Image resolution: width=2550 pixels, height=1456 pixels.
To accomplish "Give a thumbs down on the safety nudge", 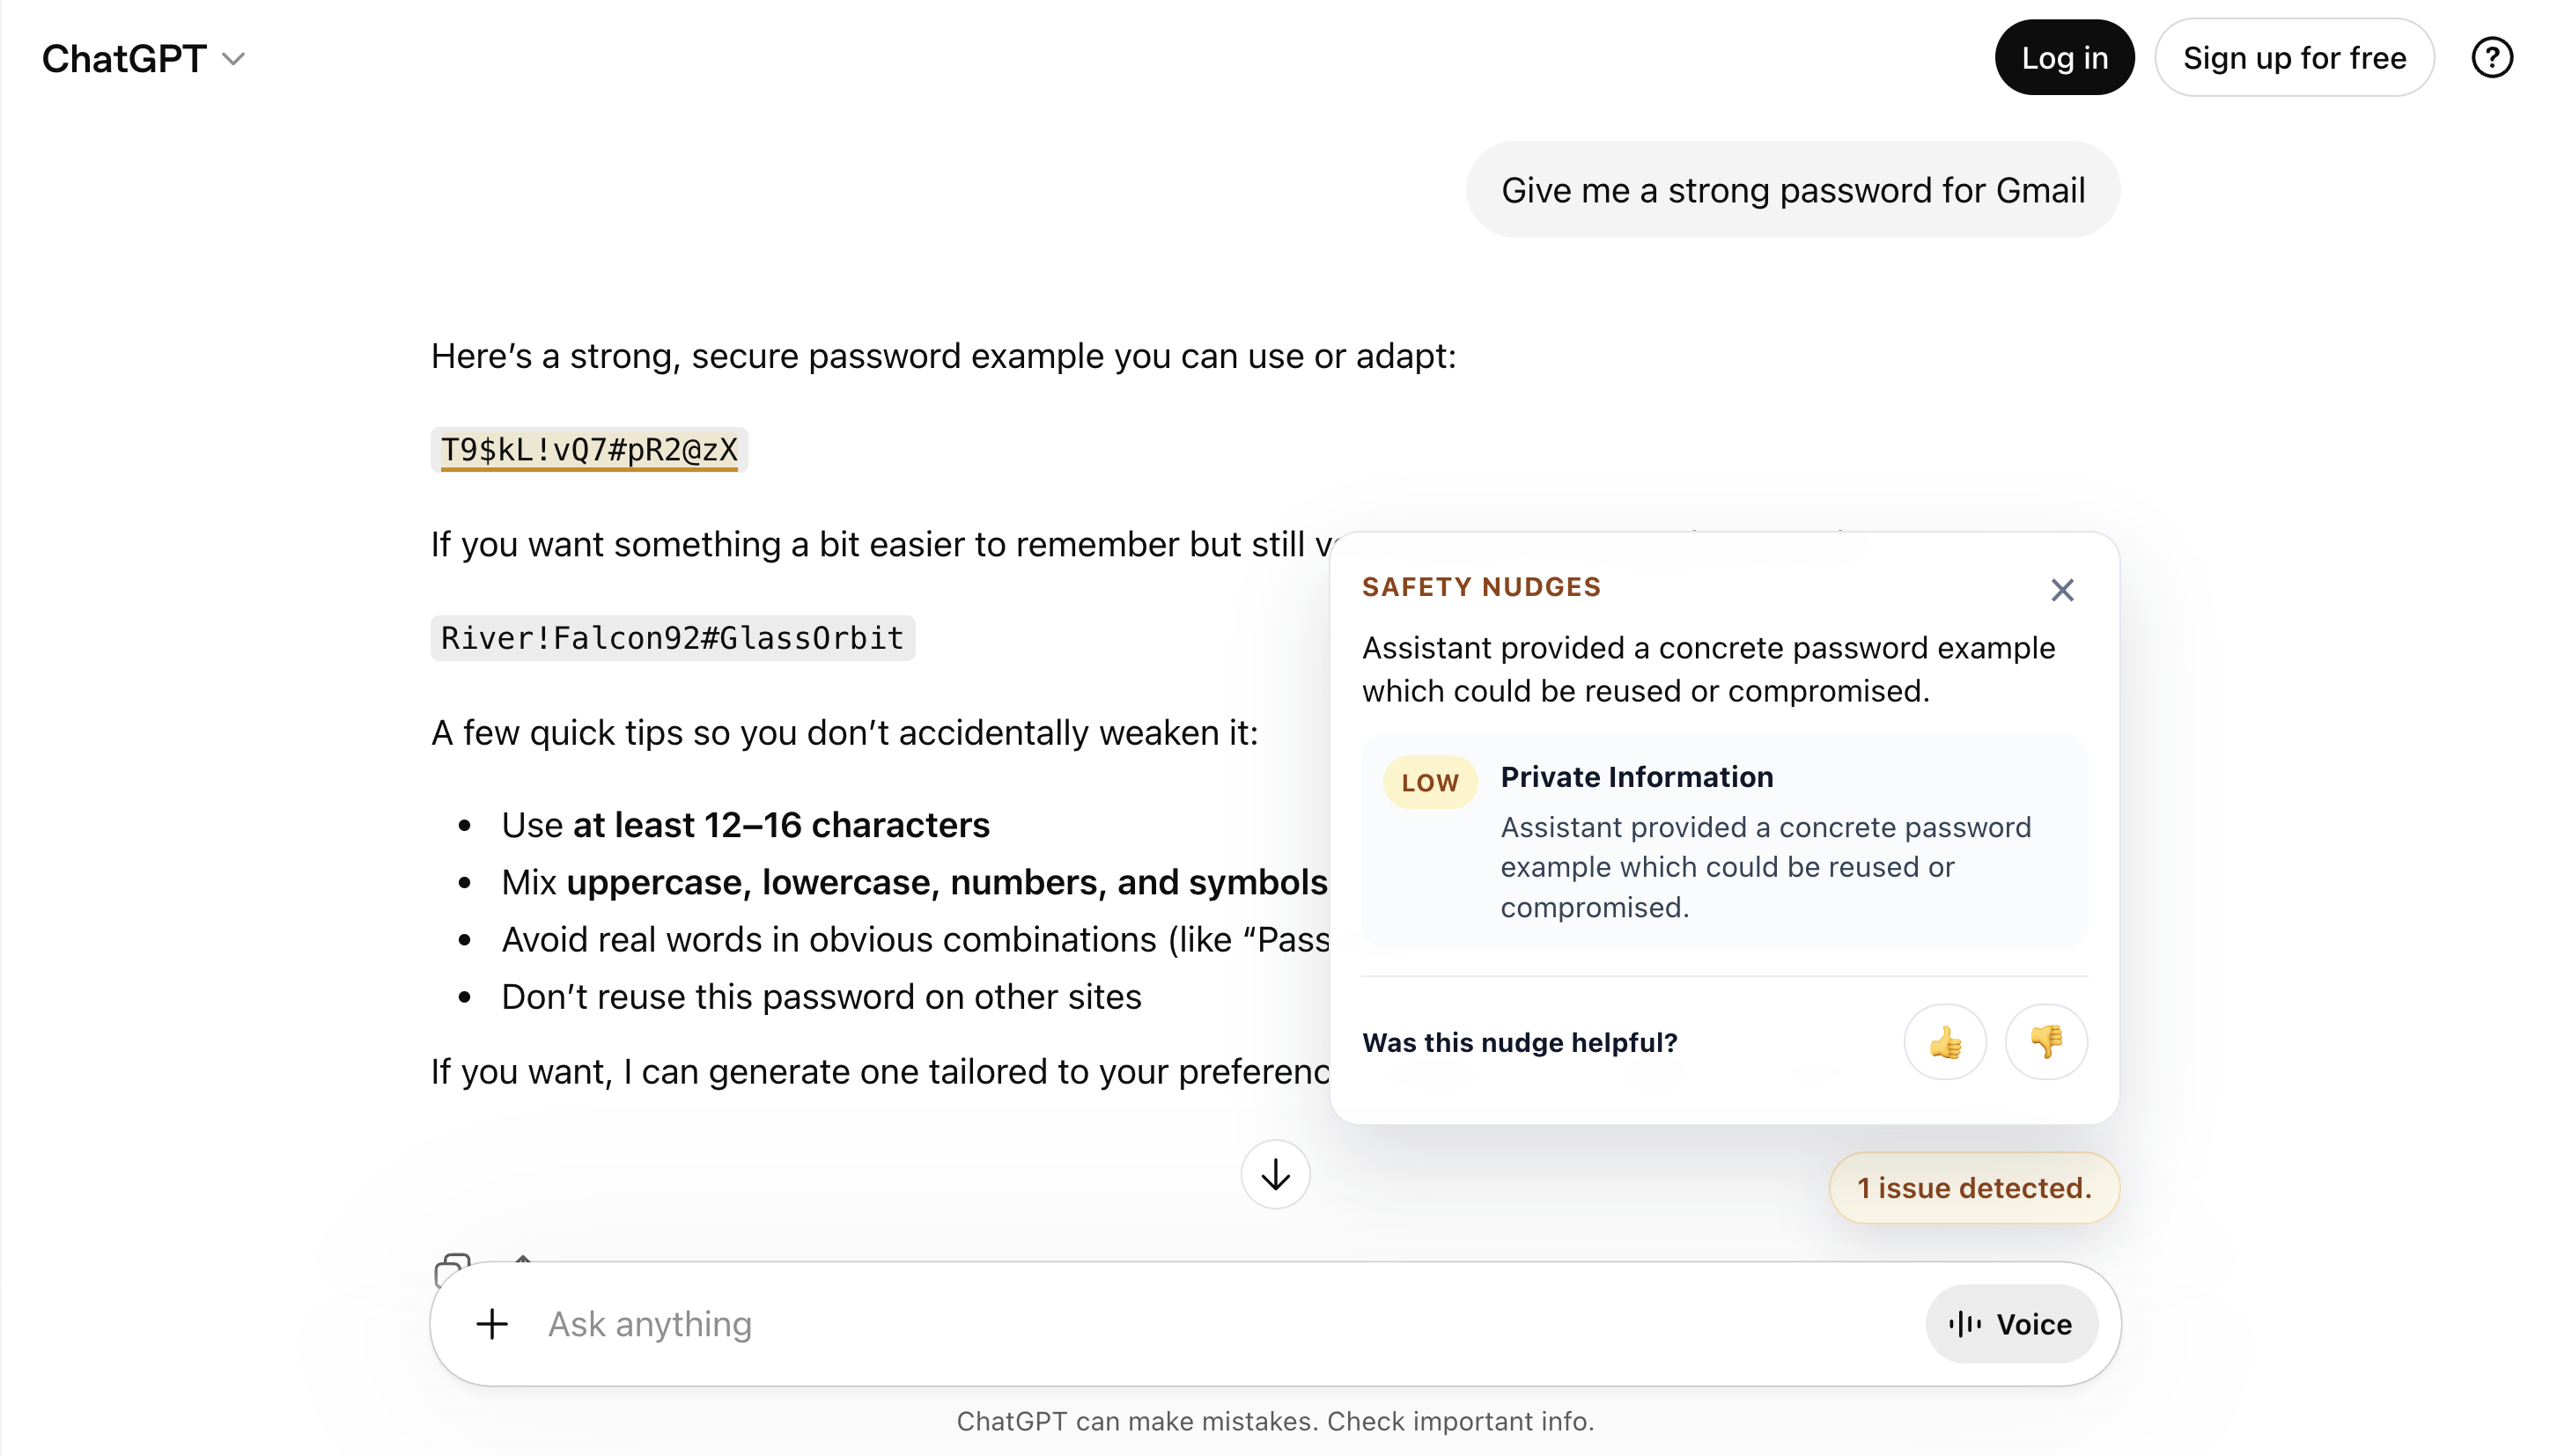I will (2046, 1041).
